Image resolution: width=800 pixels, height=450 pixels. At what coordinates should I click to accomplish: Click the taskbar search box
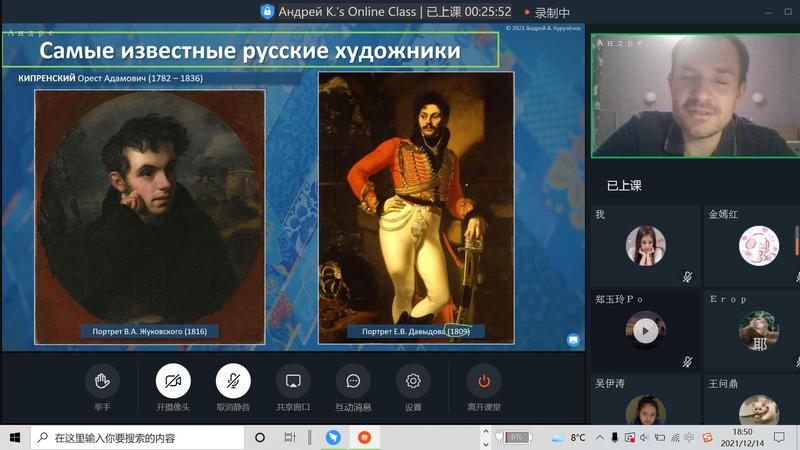137,438
